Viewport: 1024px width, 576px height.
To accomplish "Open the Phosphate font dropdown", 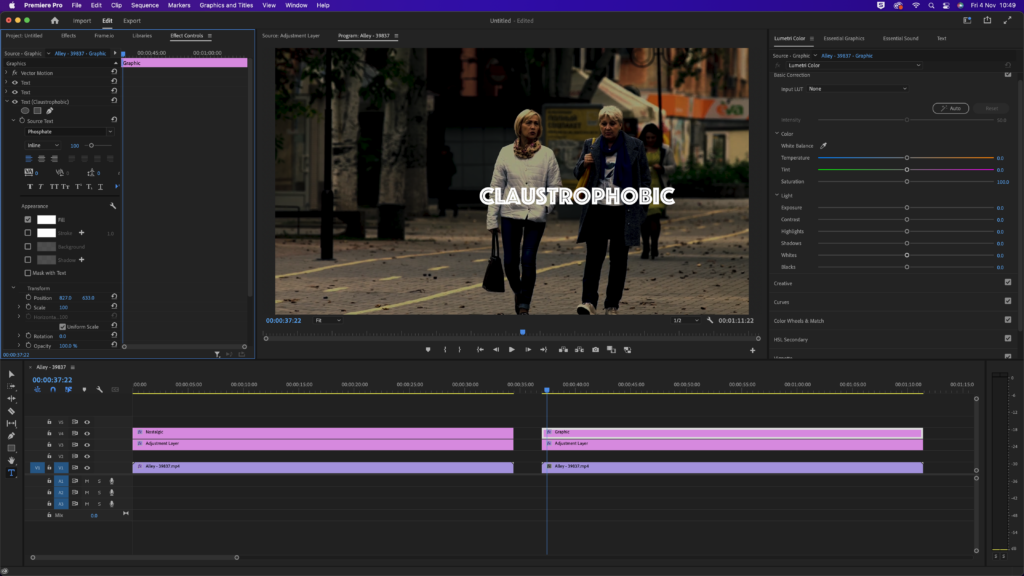I will (69, 132).
